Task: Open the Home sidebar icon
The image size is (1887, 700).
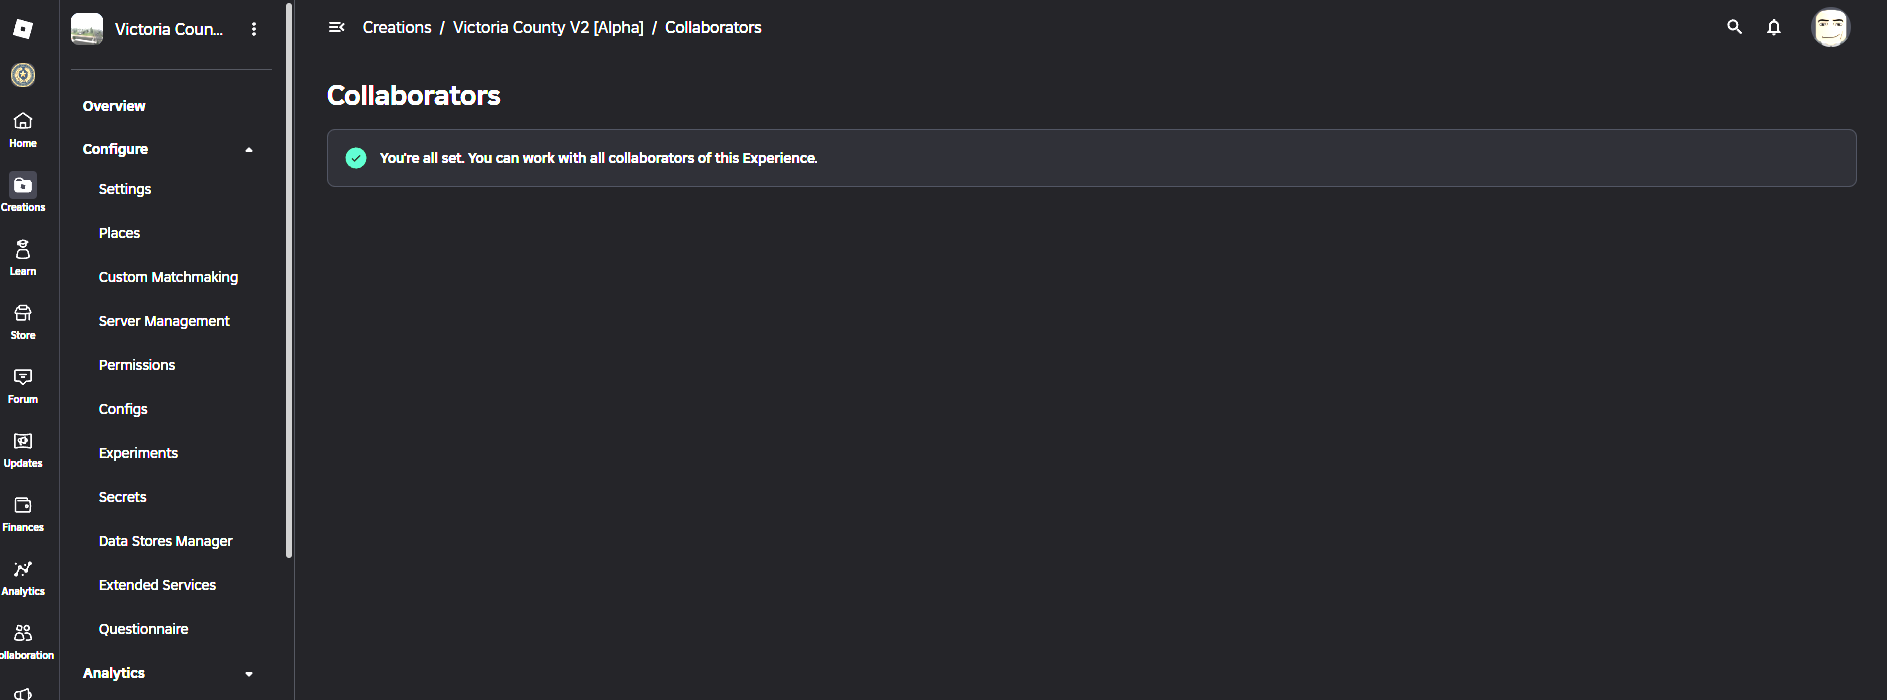Action: click(x=23, y=121)
